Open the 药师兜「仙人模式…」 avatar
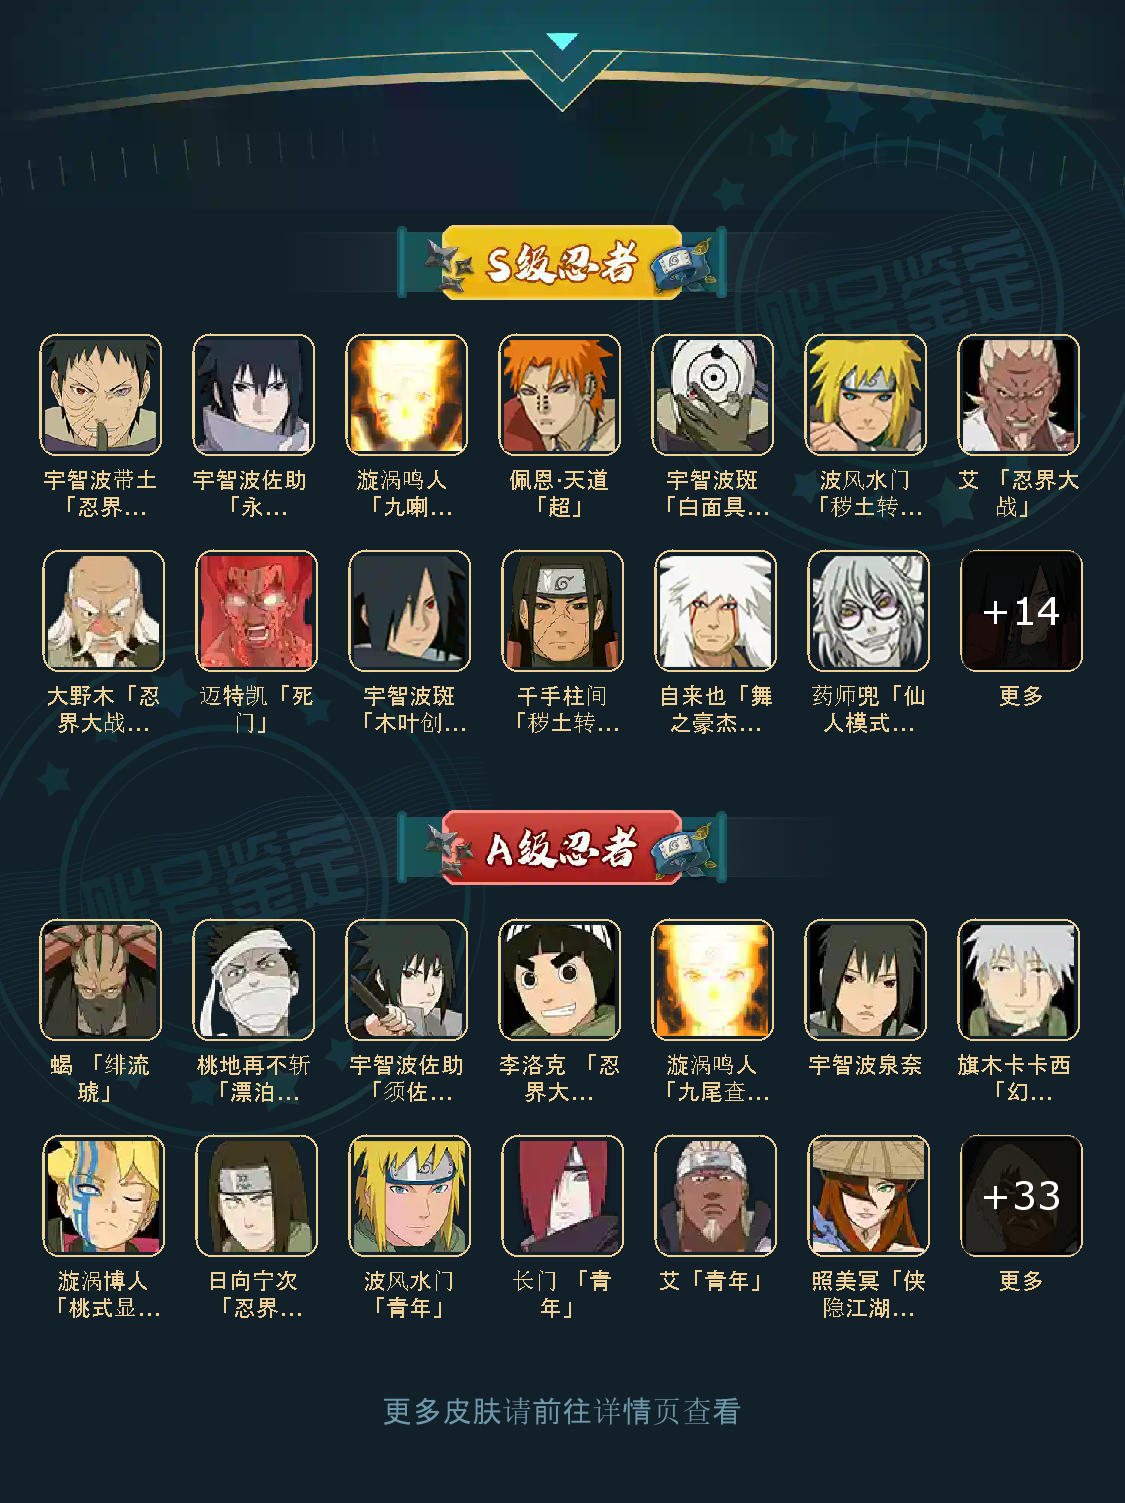Image resolution: width=1125 pixels, height=1503 pixels. coord(868,610)
